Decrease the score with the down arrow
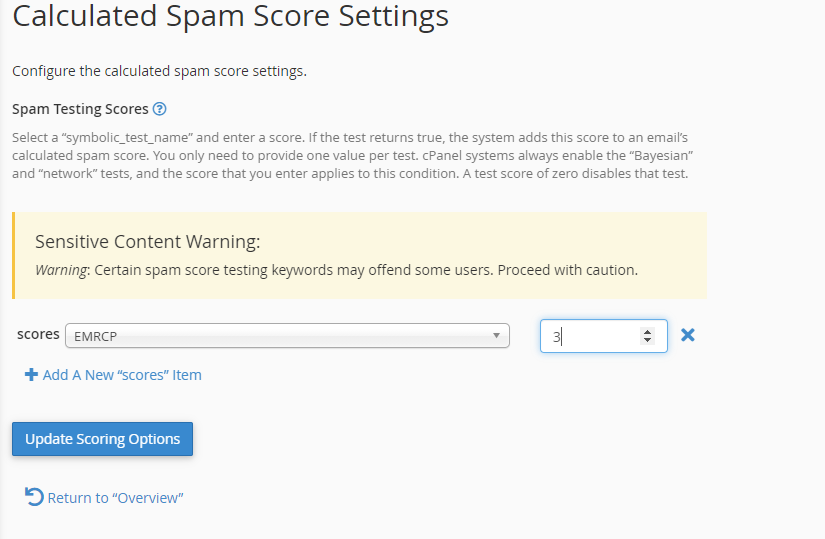825x539 pixels. click(x=648, y=341)
